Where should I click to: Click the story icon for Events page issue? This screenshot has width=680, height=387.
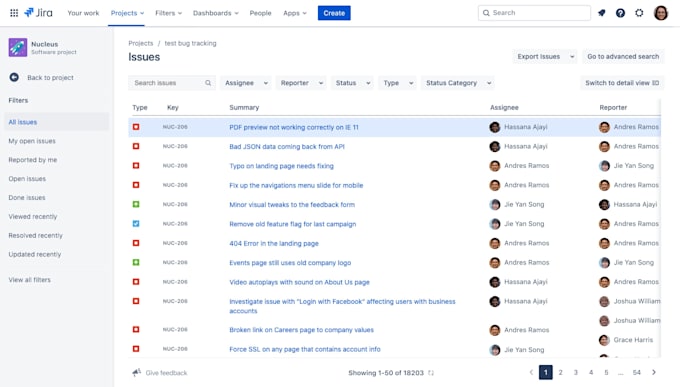click(136, 262)
